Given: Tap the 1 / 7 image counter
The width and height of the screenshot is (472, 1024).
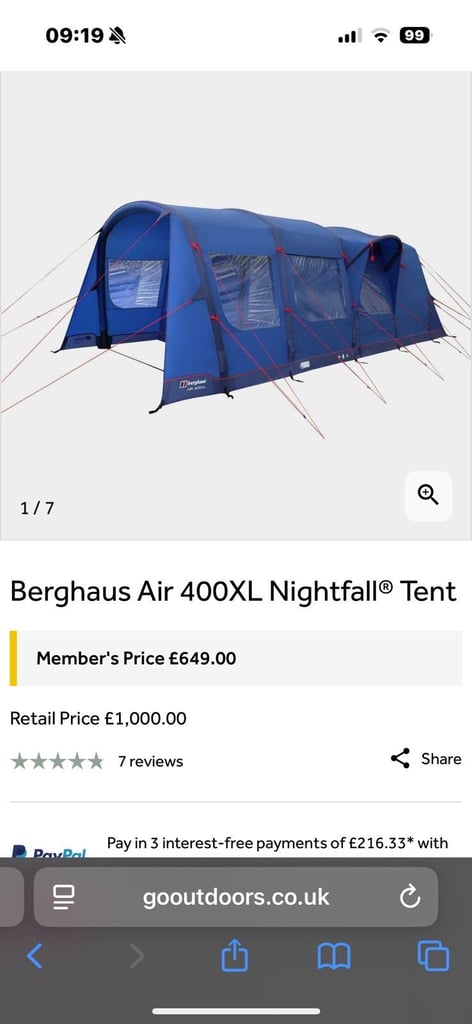Looking at the screenshot, I should [37, 508].
